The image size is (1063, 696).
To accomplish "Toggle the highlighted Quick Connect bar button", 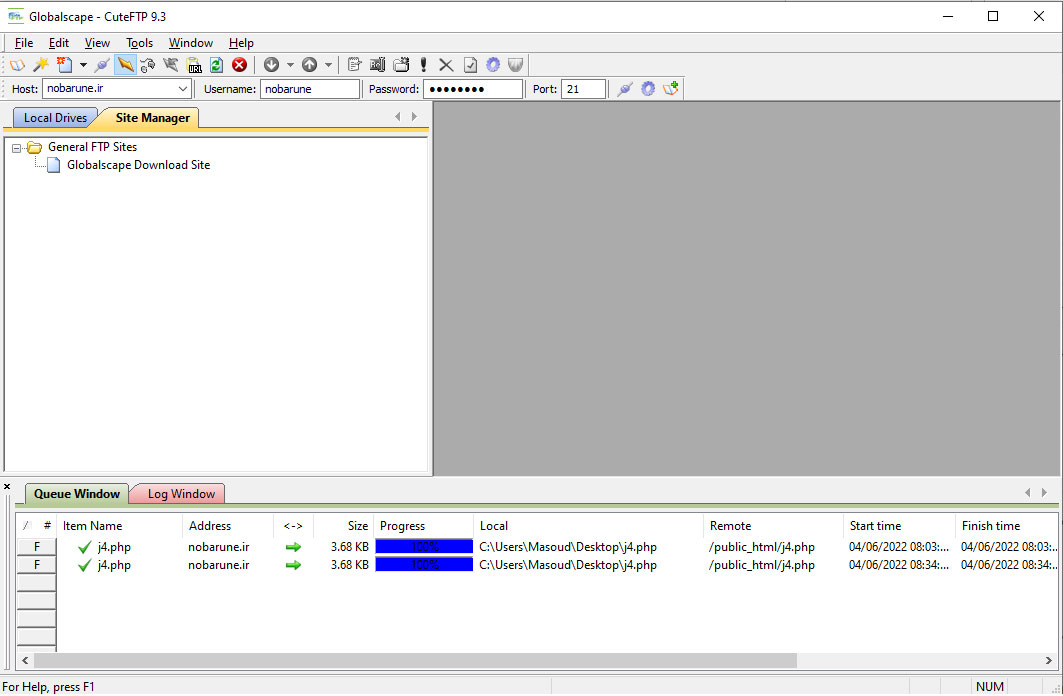I will tap(126, 65).
